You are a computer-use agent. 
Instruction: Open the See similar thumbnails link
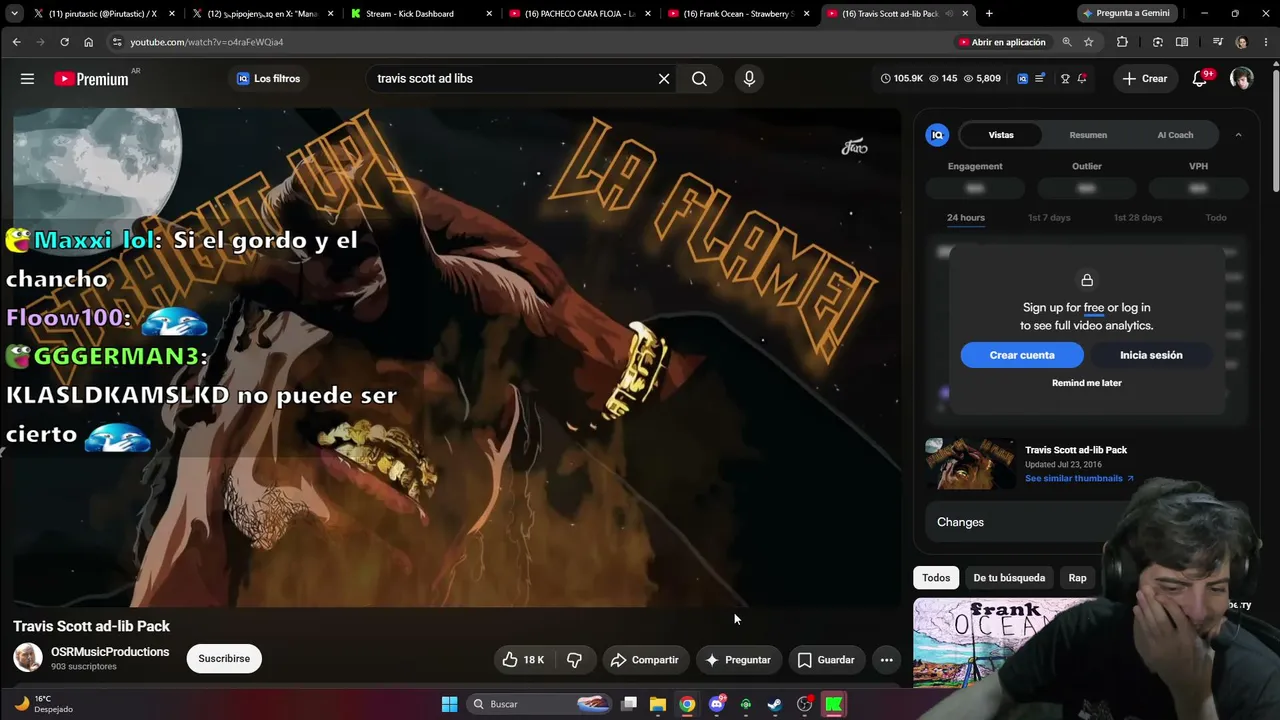pos(1079,479)
